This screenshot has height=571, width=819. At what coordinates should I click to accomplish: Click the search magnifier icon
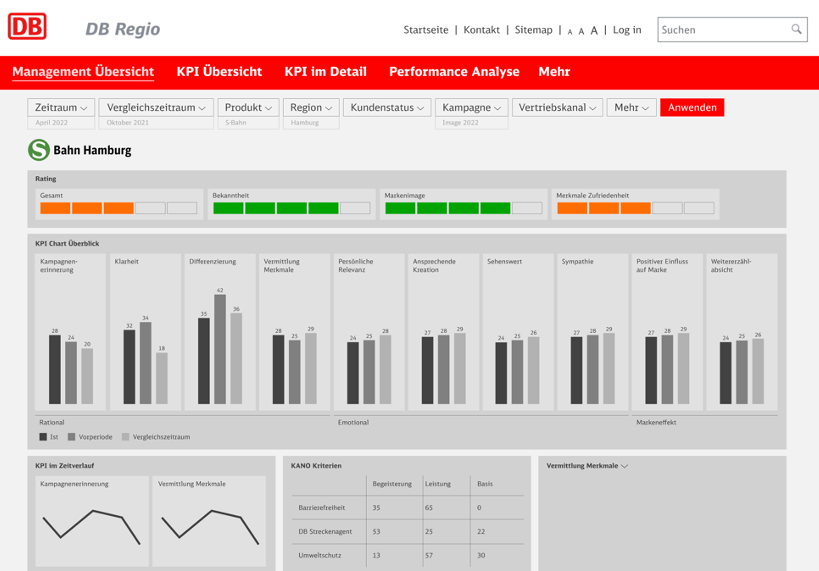pyautogui.click(x=796, y=29)
